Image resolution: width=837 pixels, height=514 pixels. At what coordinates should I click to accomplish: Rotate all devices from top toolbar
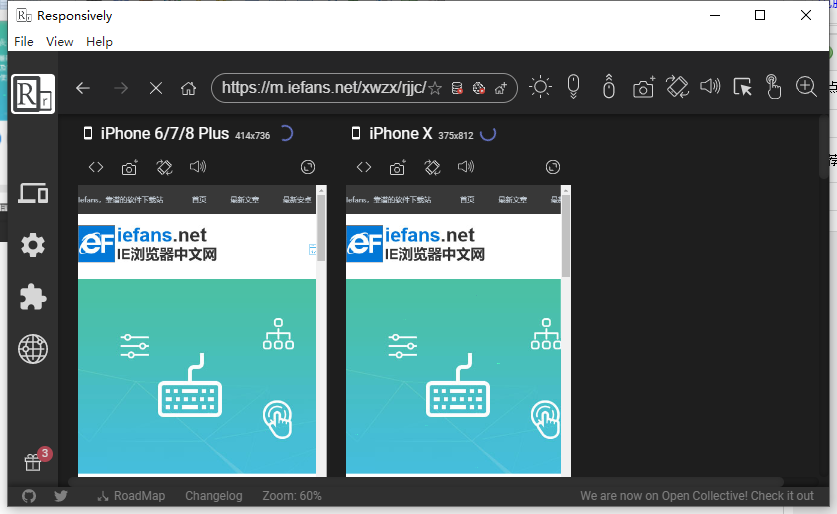coord(677,86)
